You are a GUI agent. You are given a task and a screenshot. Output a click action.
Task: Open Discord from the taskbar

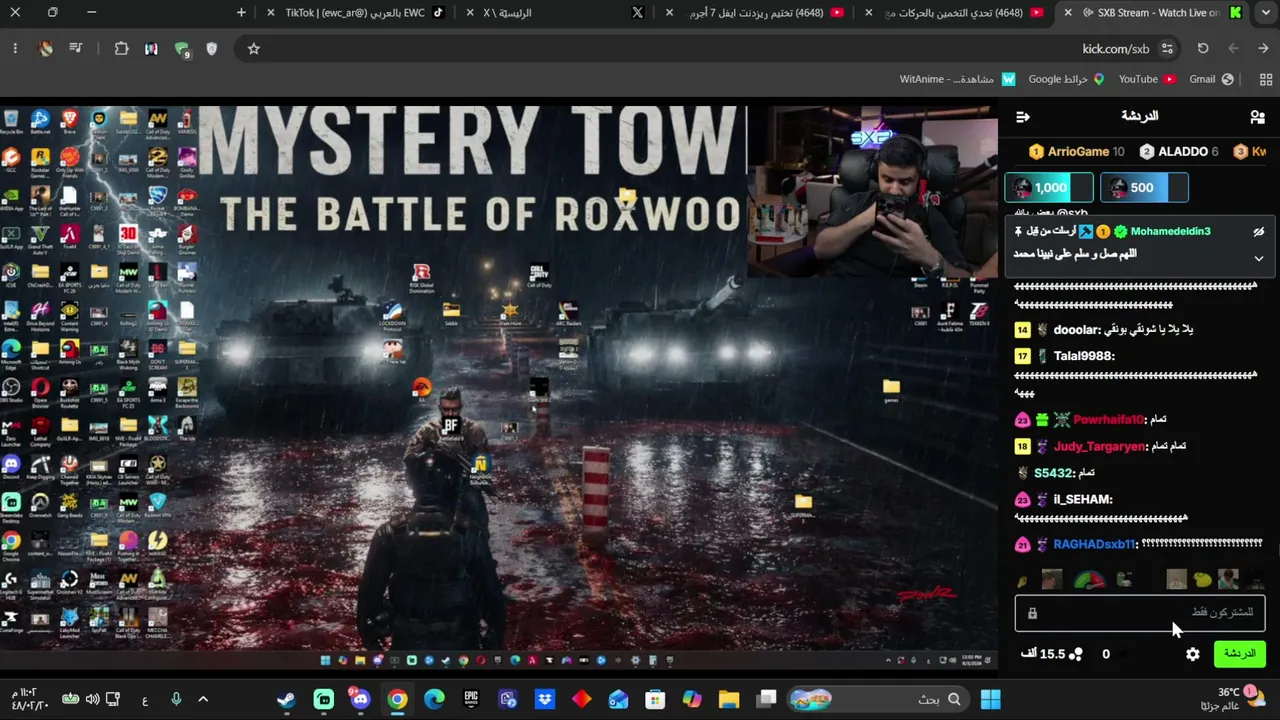coord(360,699)
